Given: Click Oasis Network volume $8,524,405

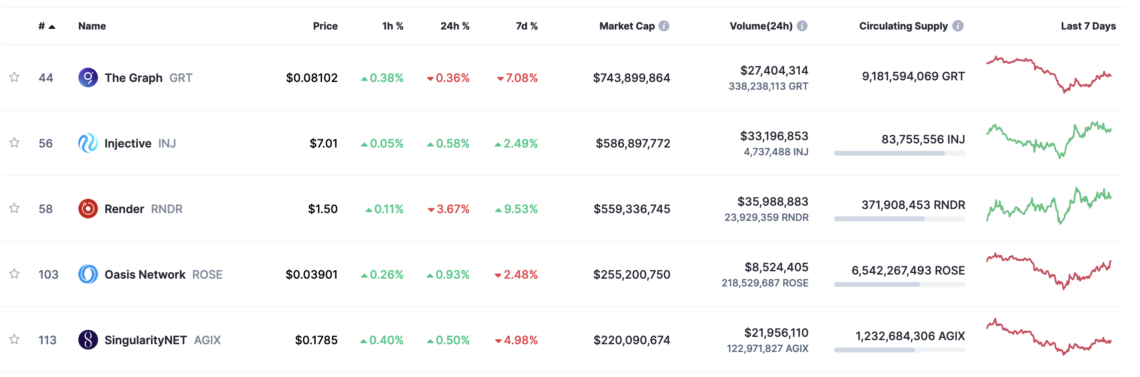Looking at the screenshot, I should [x=776, y=267].
